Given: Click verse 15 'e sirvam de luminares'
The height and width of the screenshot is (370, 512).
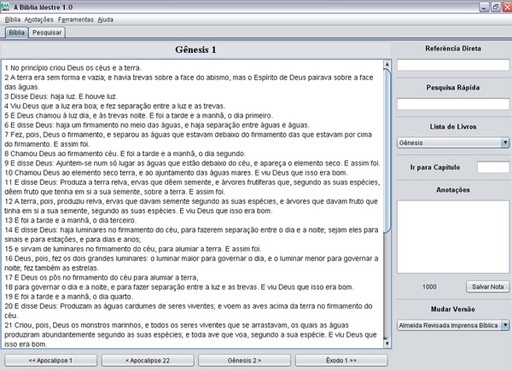Looking at the screenshot, I should pos(133,249).
